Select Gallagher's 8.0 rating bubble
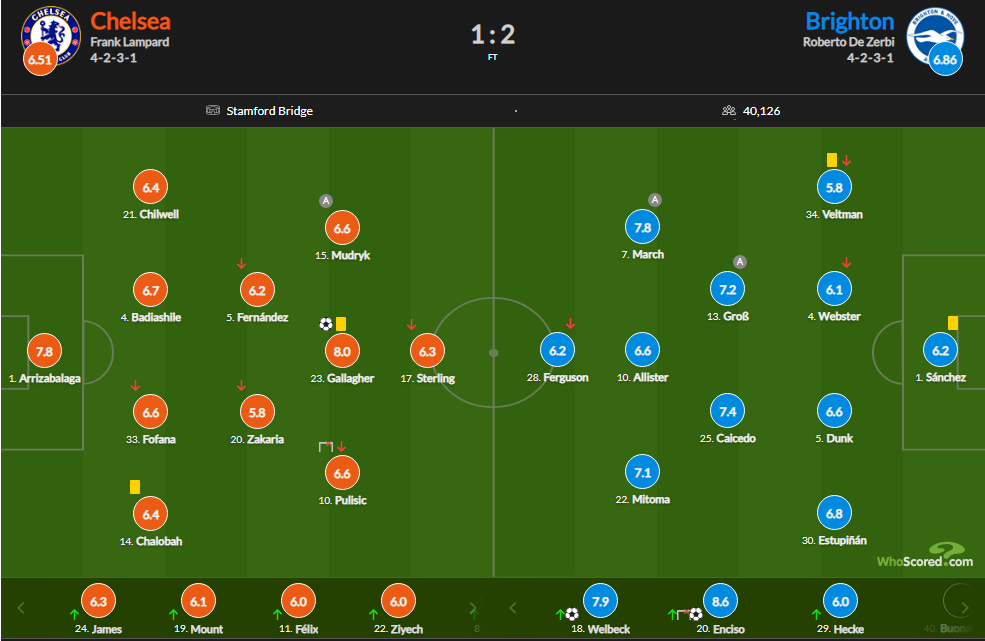This screenshot has width=985, height=641. pyautogui.click(x=342, y=351)
